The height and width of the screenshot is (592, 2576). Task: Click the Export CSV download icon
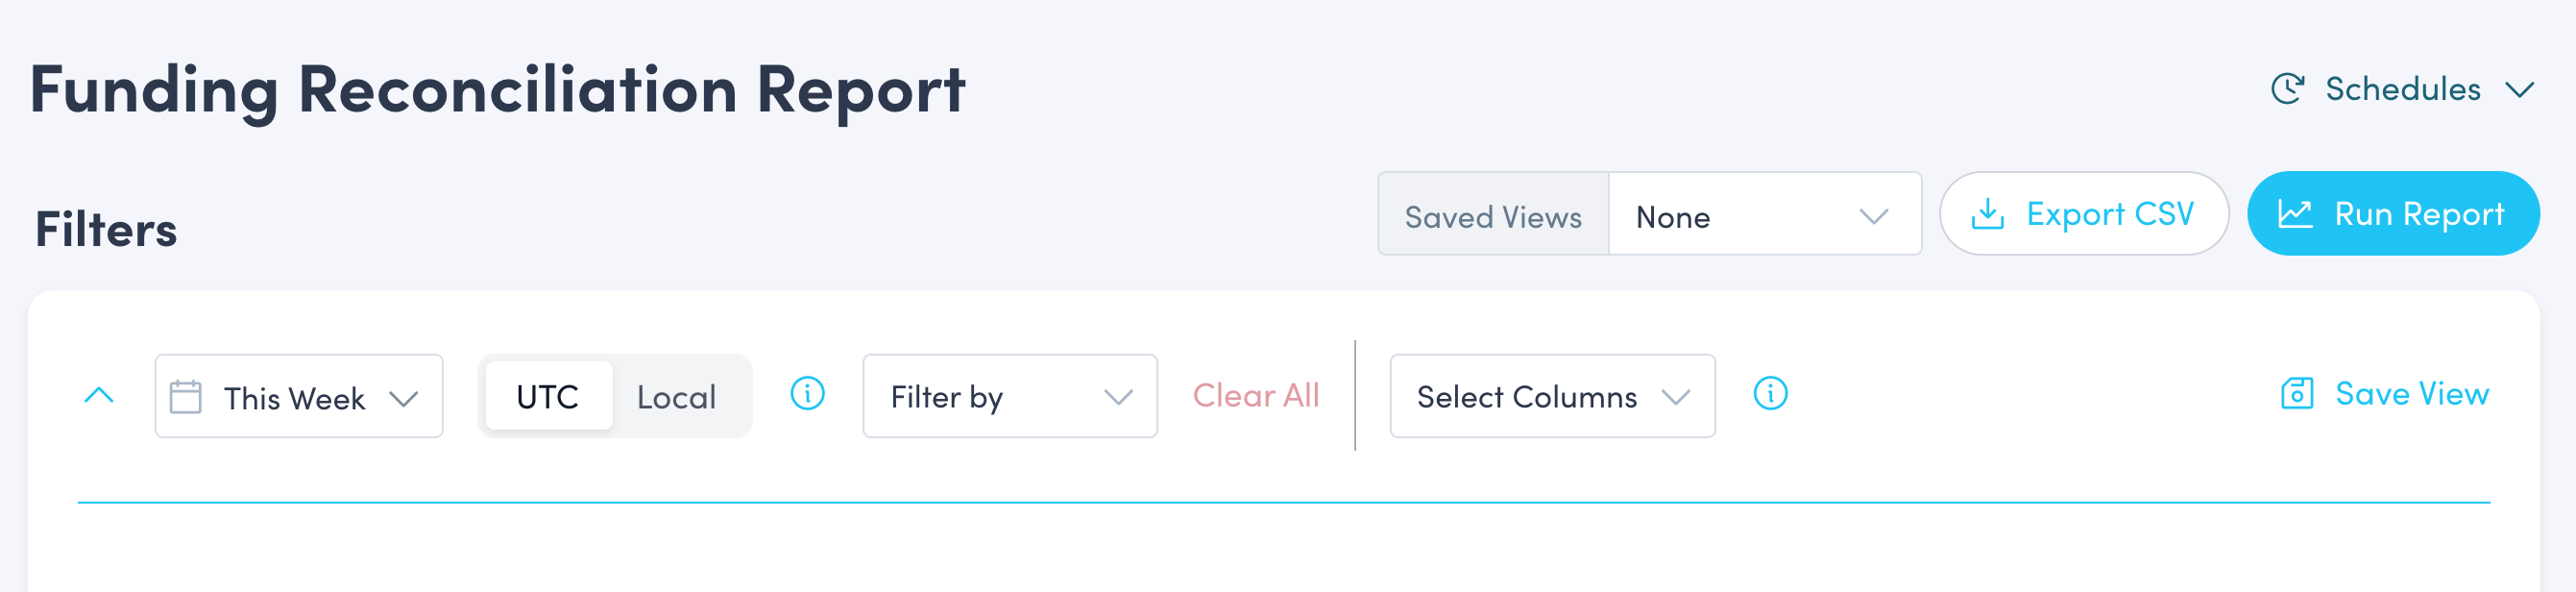pyautogui.click(x=1990, y=213)
